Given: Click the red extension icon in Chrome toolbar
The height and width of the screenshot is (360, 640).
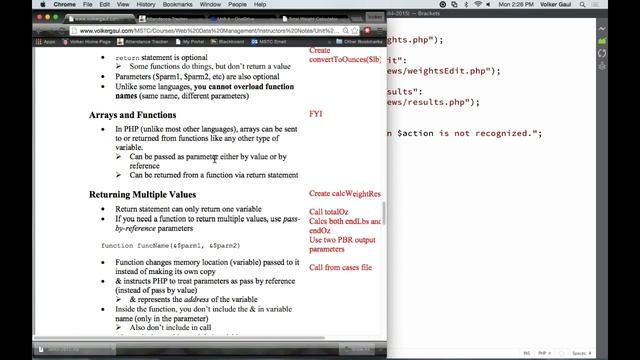Looking at the screenshot, I should point(367,31).
